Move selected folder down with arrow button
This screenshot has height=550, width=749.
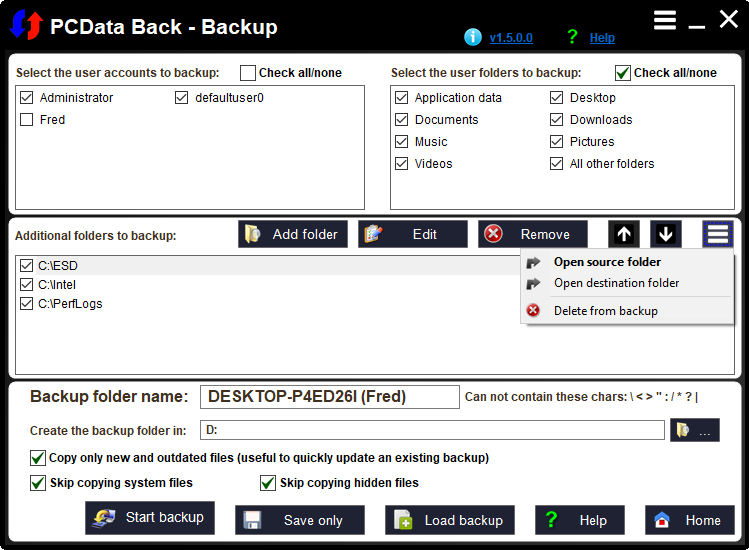coord(666,234)
